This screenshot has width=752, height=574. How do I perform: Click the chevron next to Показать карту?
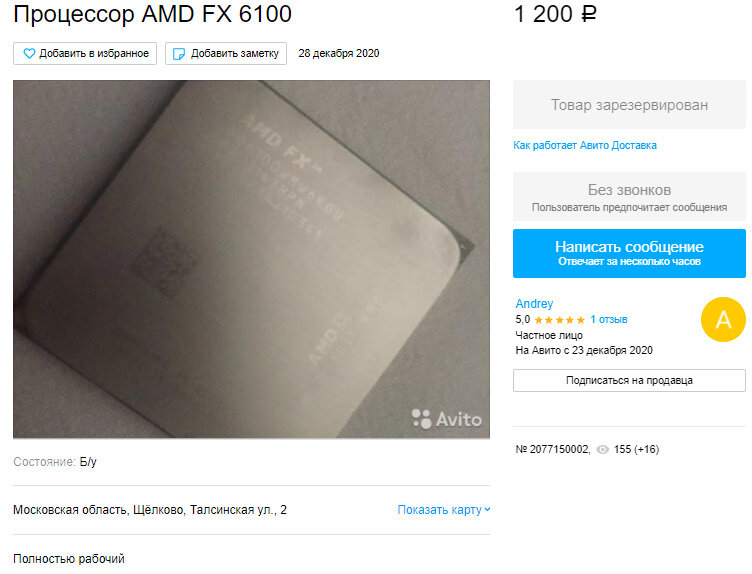point(487,509)
